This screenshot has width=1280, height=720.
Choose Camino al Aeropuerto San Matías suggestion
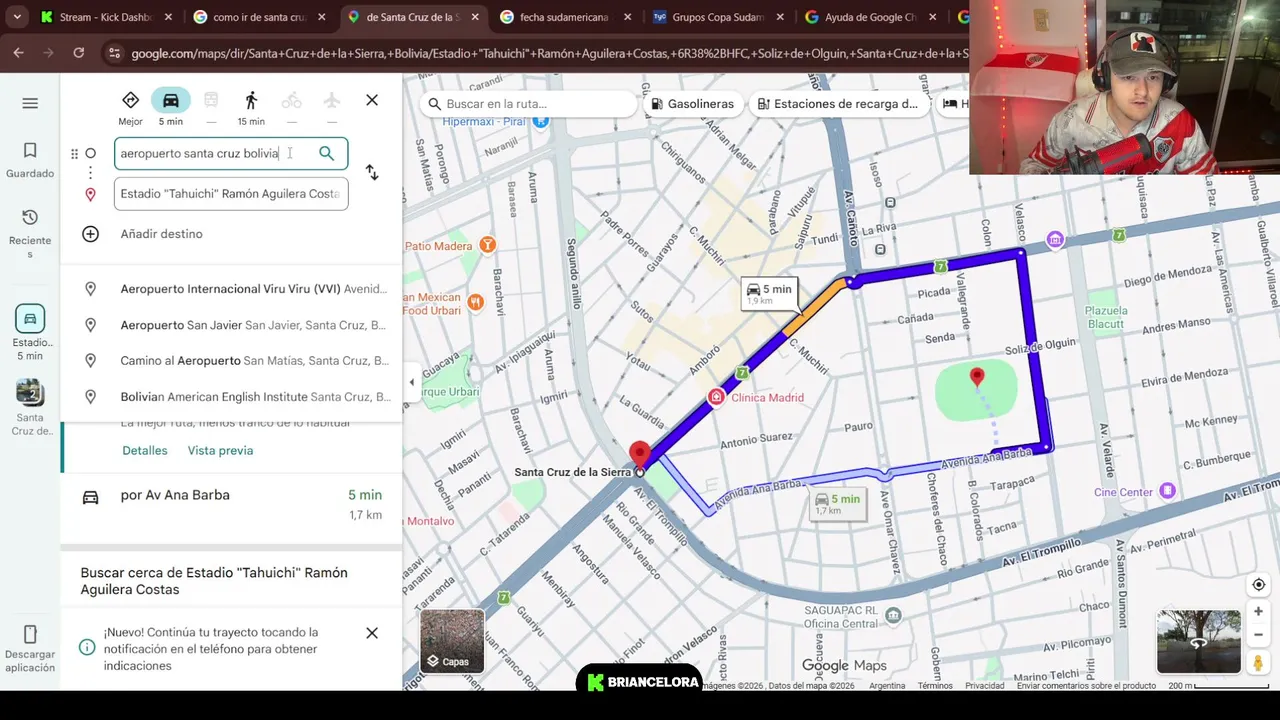[x=231, y=361]
